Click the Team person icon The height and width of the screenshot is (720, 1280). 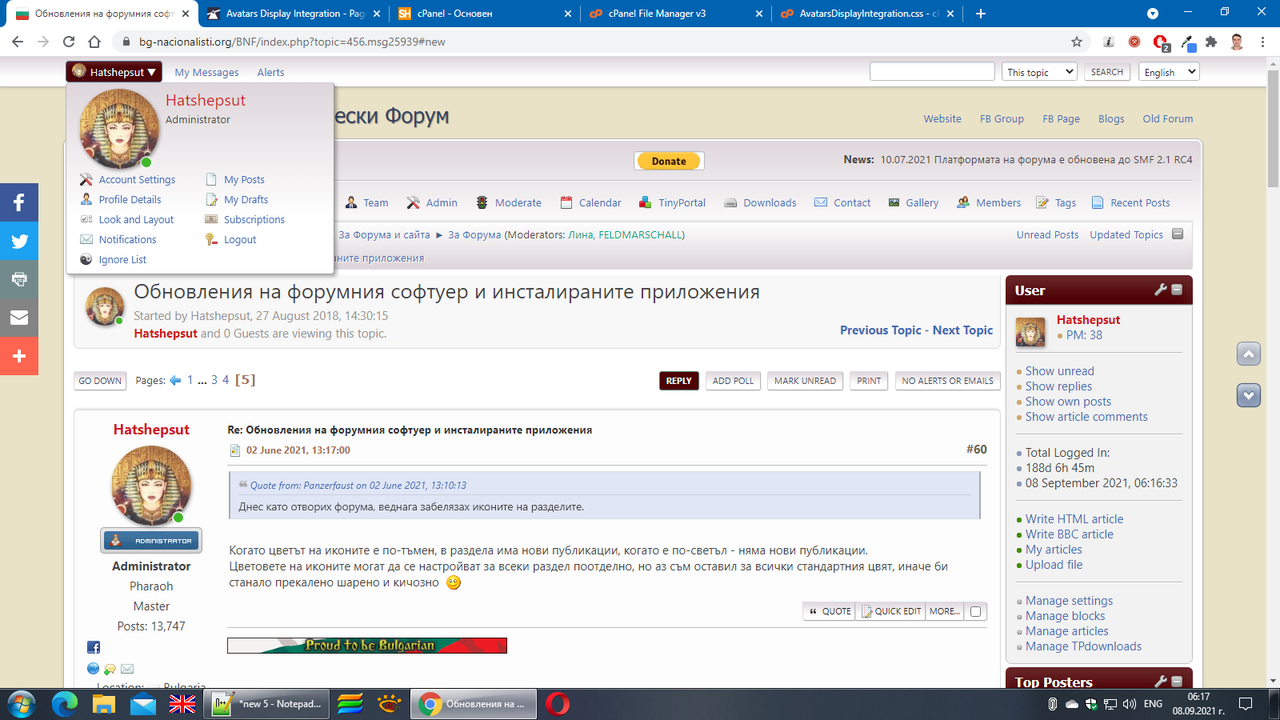click(x=351, y=203)
